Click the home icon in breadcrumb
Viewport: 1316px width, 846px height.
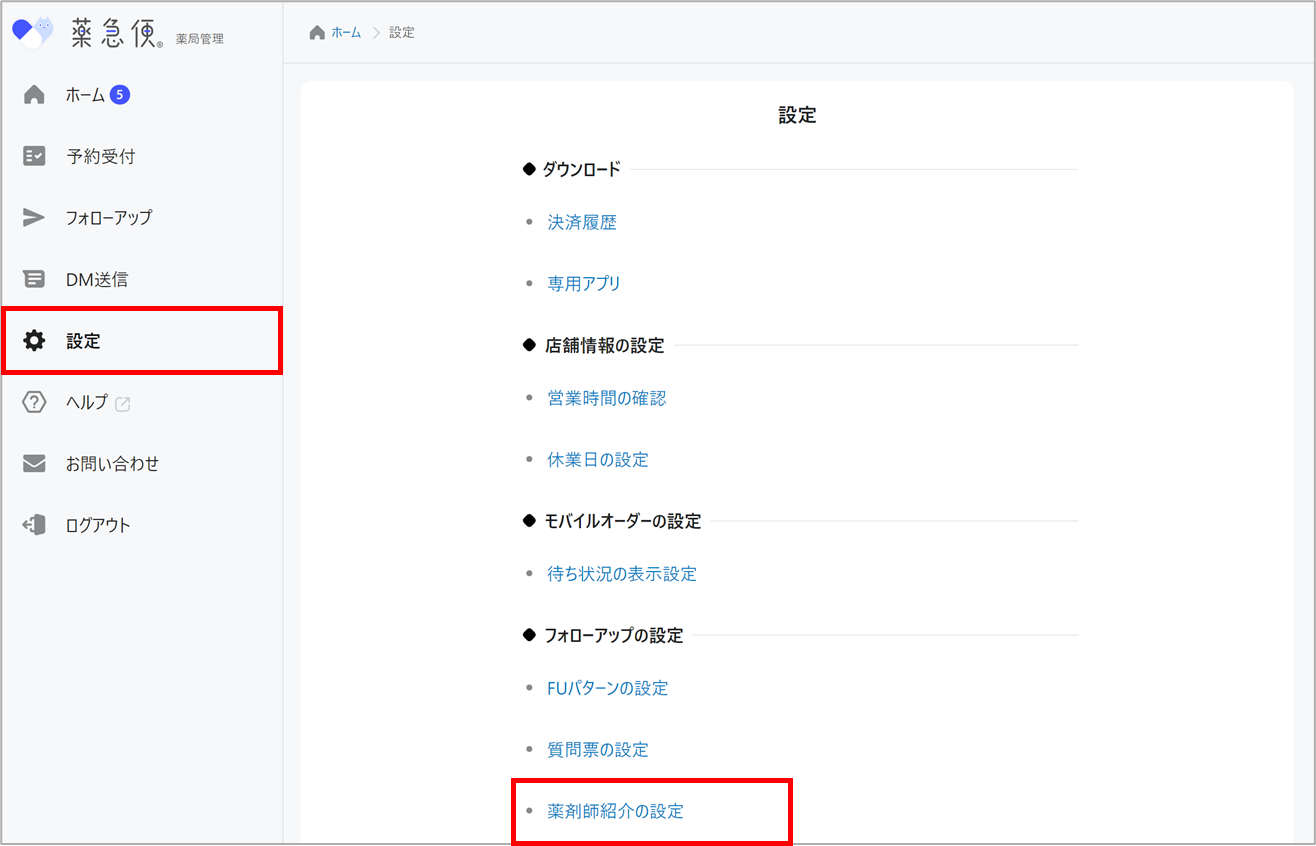click(317, 33)
